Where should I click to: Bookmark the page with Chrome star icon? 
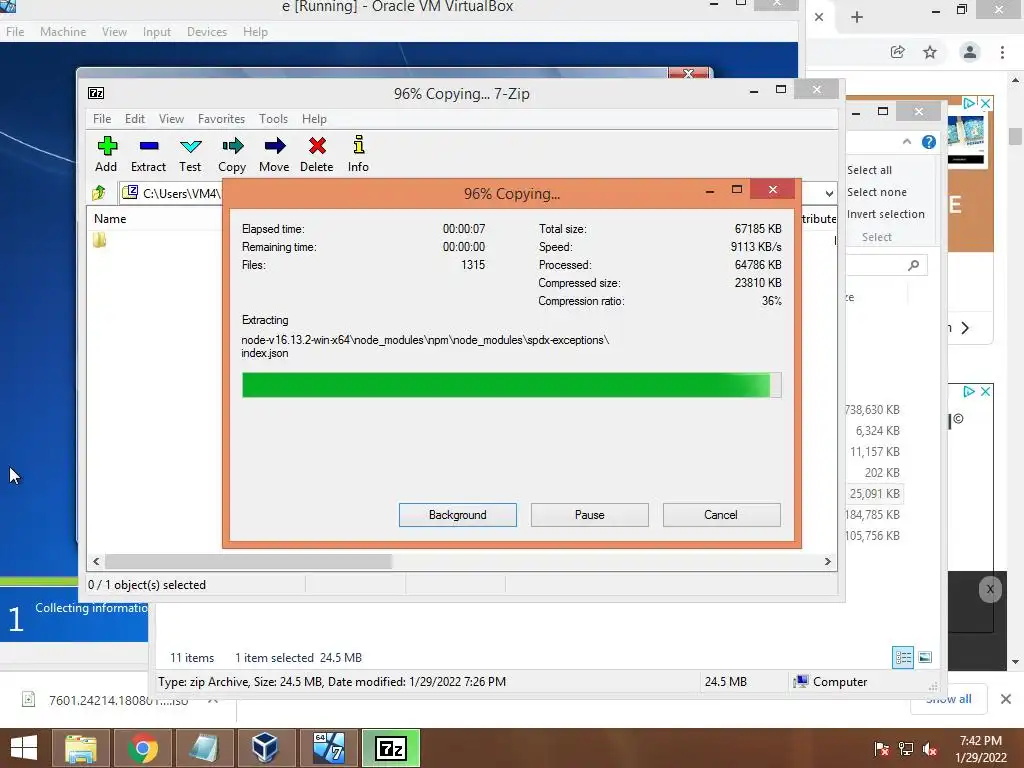coord(930,52)
